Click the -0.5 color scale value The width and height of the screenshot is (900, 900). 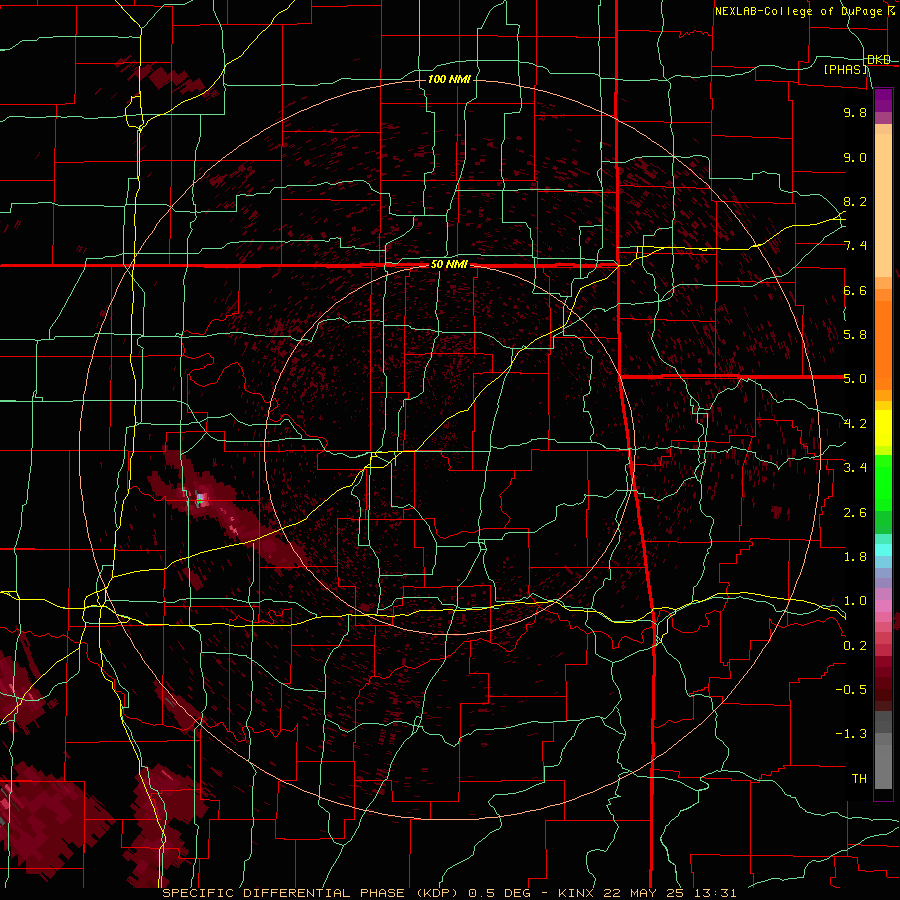(x=851, y=690)
